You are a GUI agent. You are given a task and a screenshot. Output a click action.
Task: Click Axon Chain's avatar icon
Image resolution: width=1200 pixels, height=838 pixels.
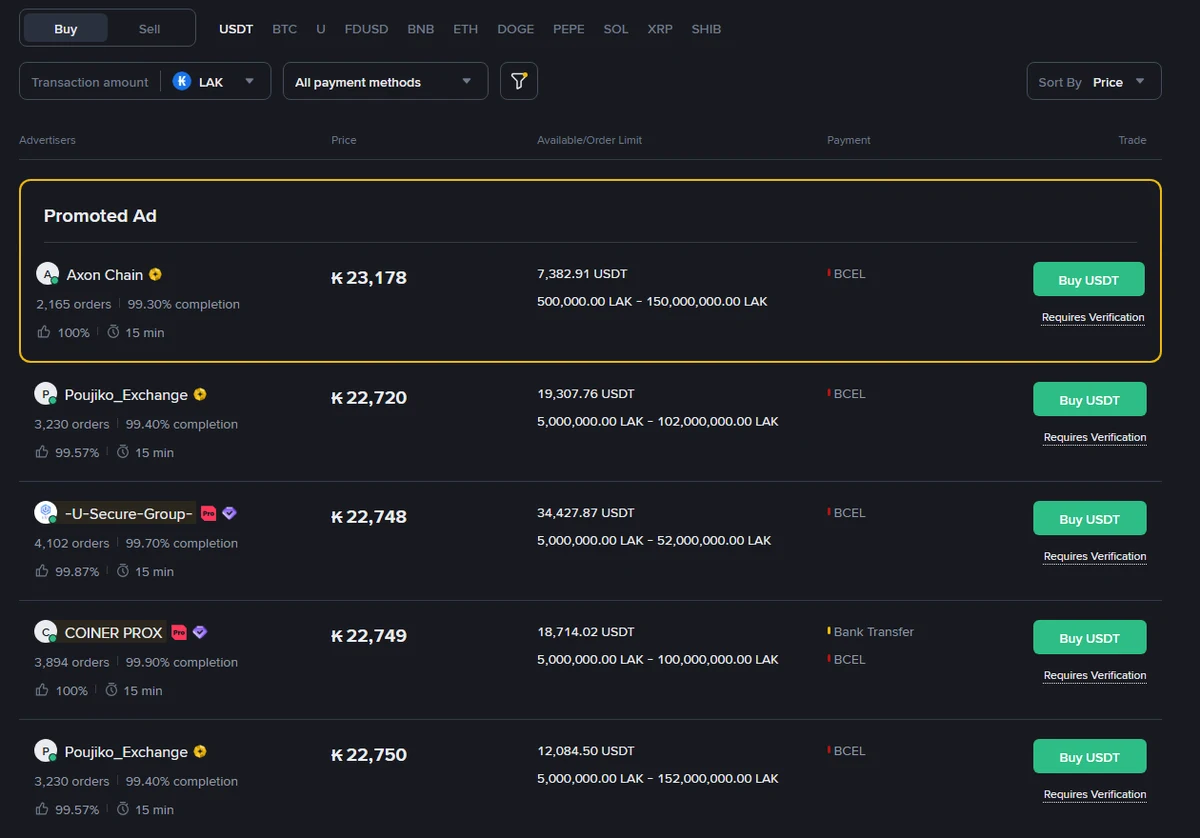[x=47, y=274]
